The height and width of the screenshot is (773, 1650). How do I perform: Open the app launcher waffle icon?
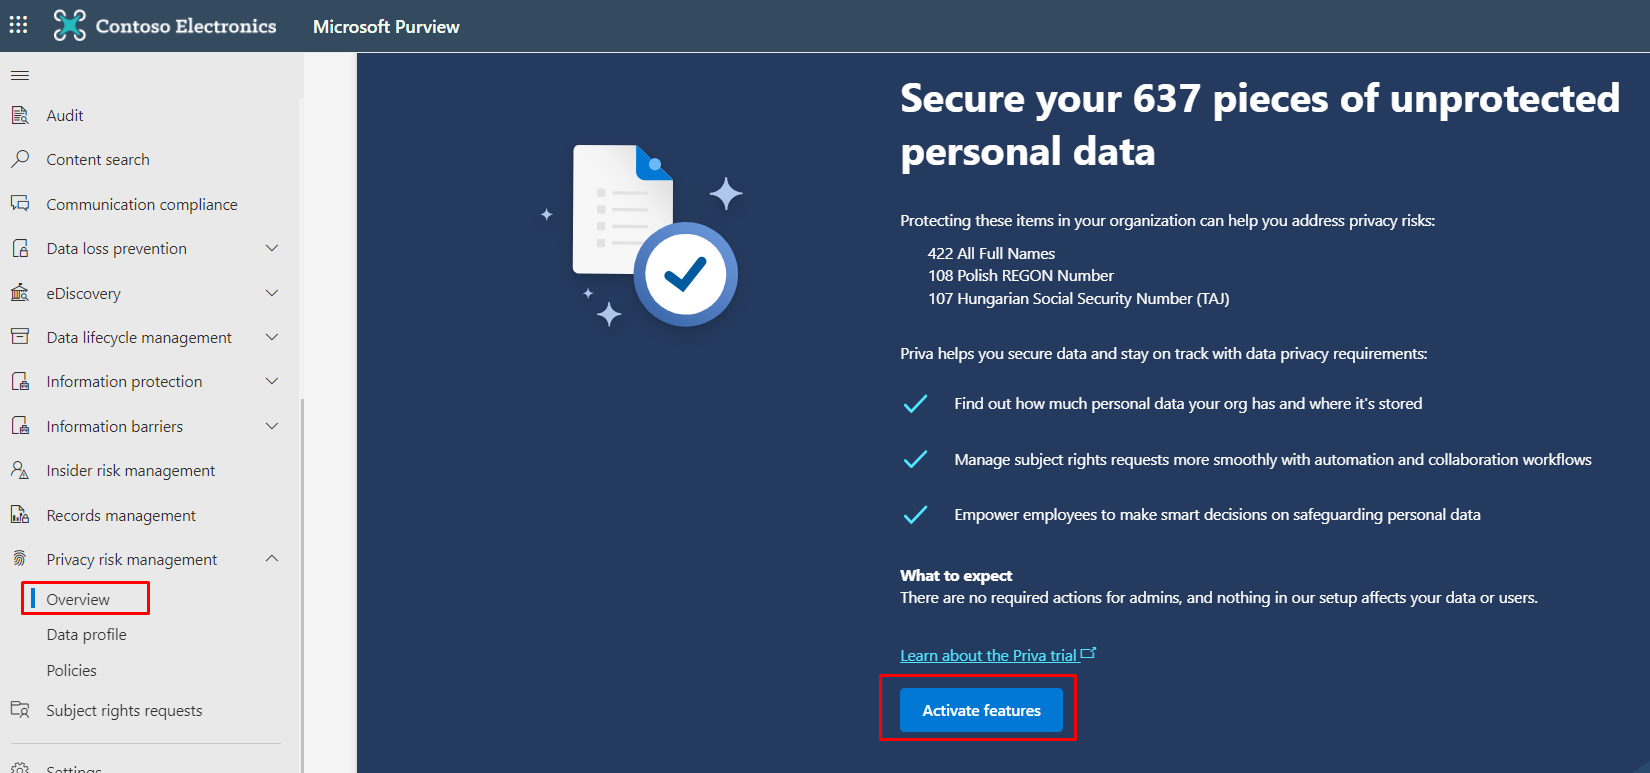[19, 25]
